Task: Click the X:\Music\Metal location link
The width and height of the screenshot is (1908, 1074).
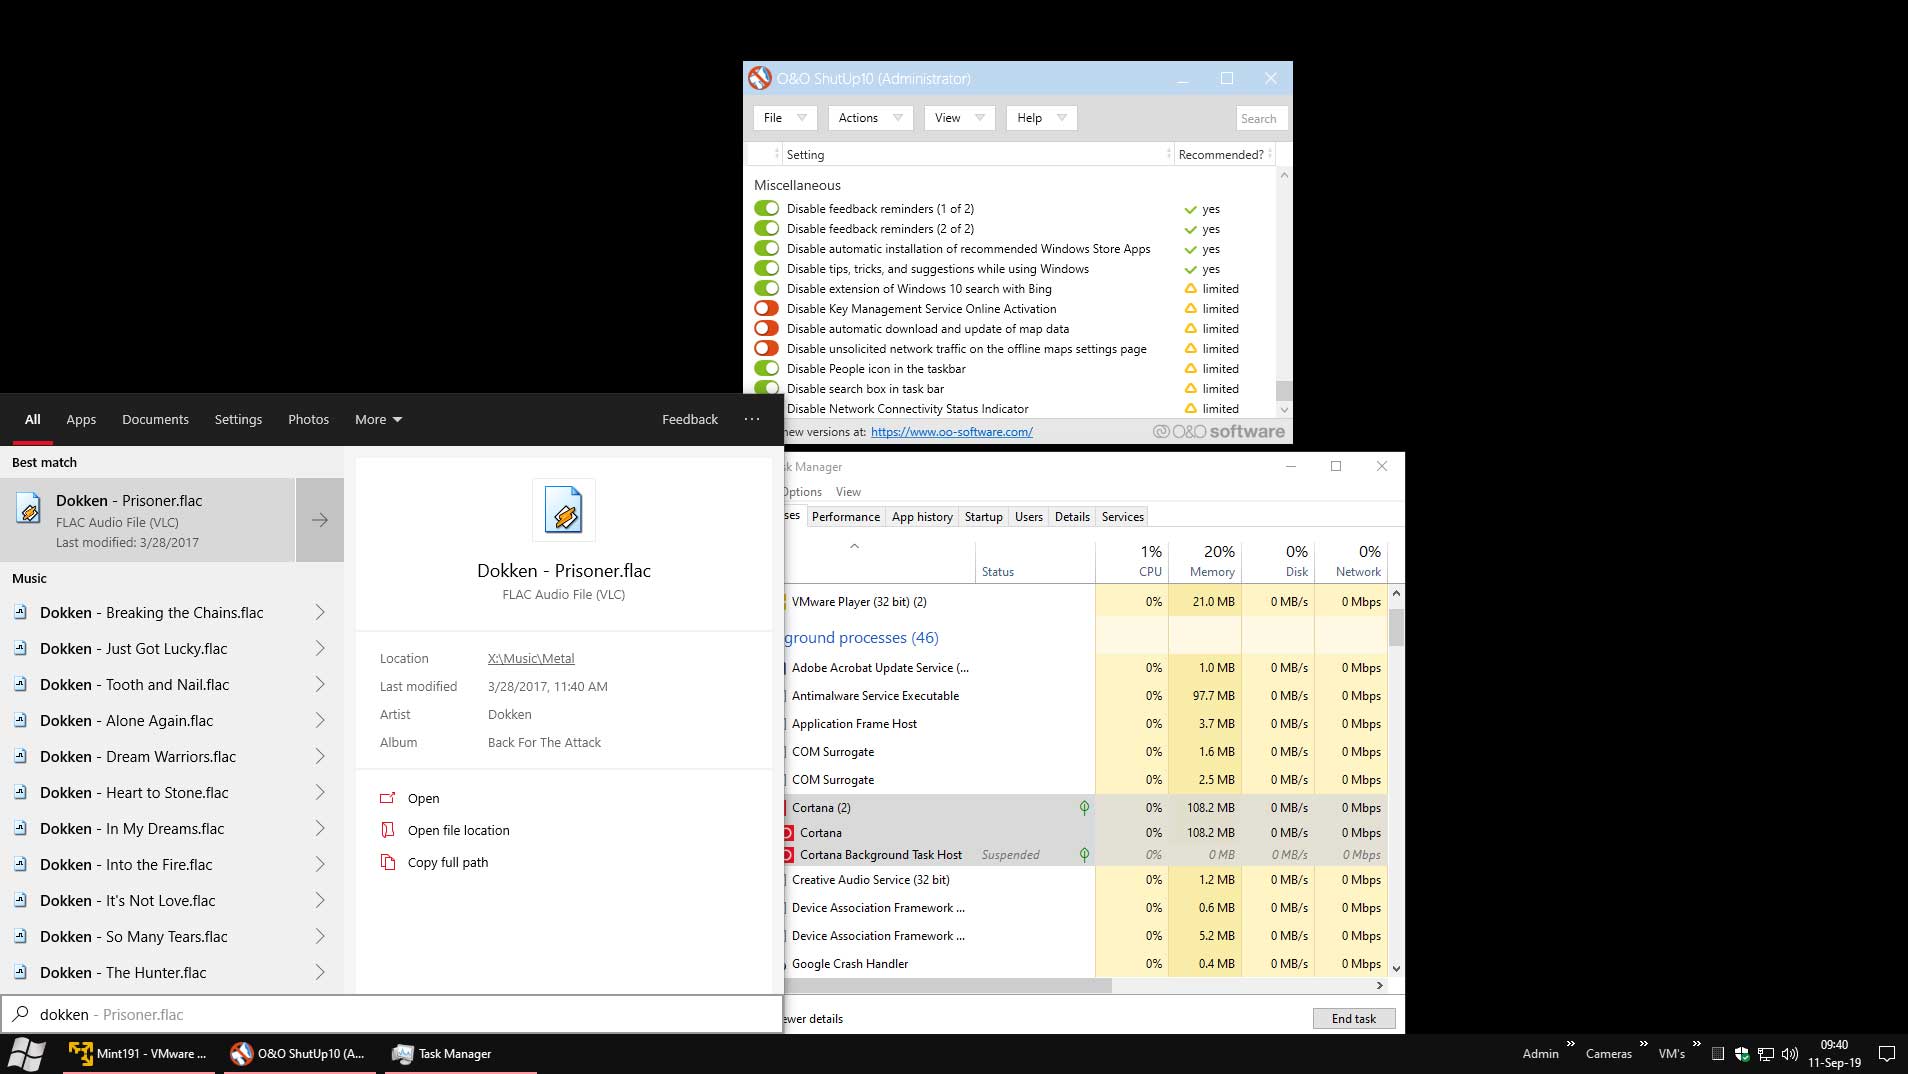Action: click(x=531, y=658)
